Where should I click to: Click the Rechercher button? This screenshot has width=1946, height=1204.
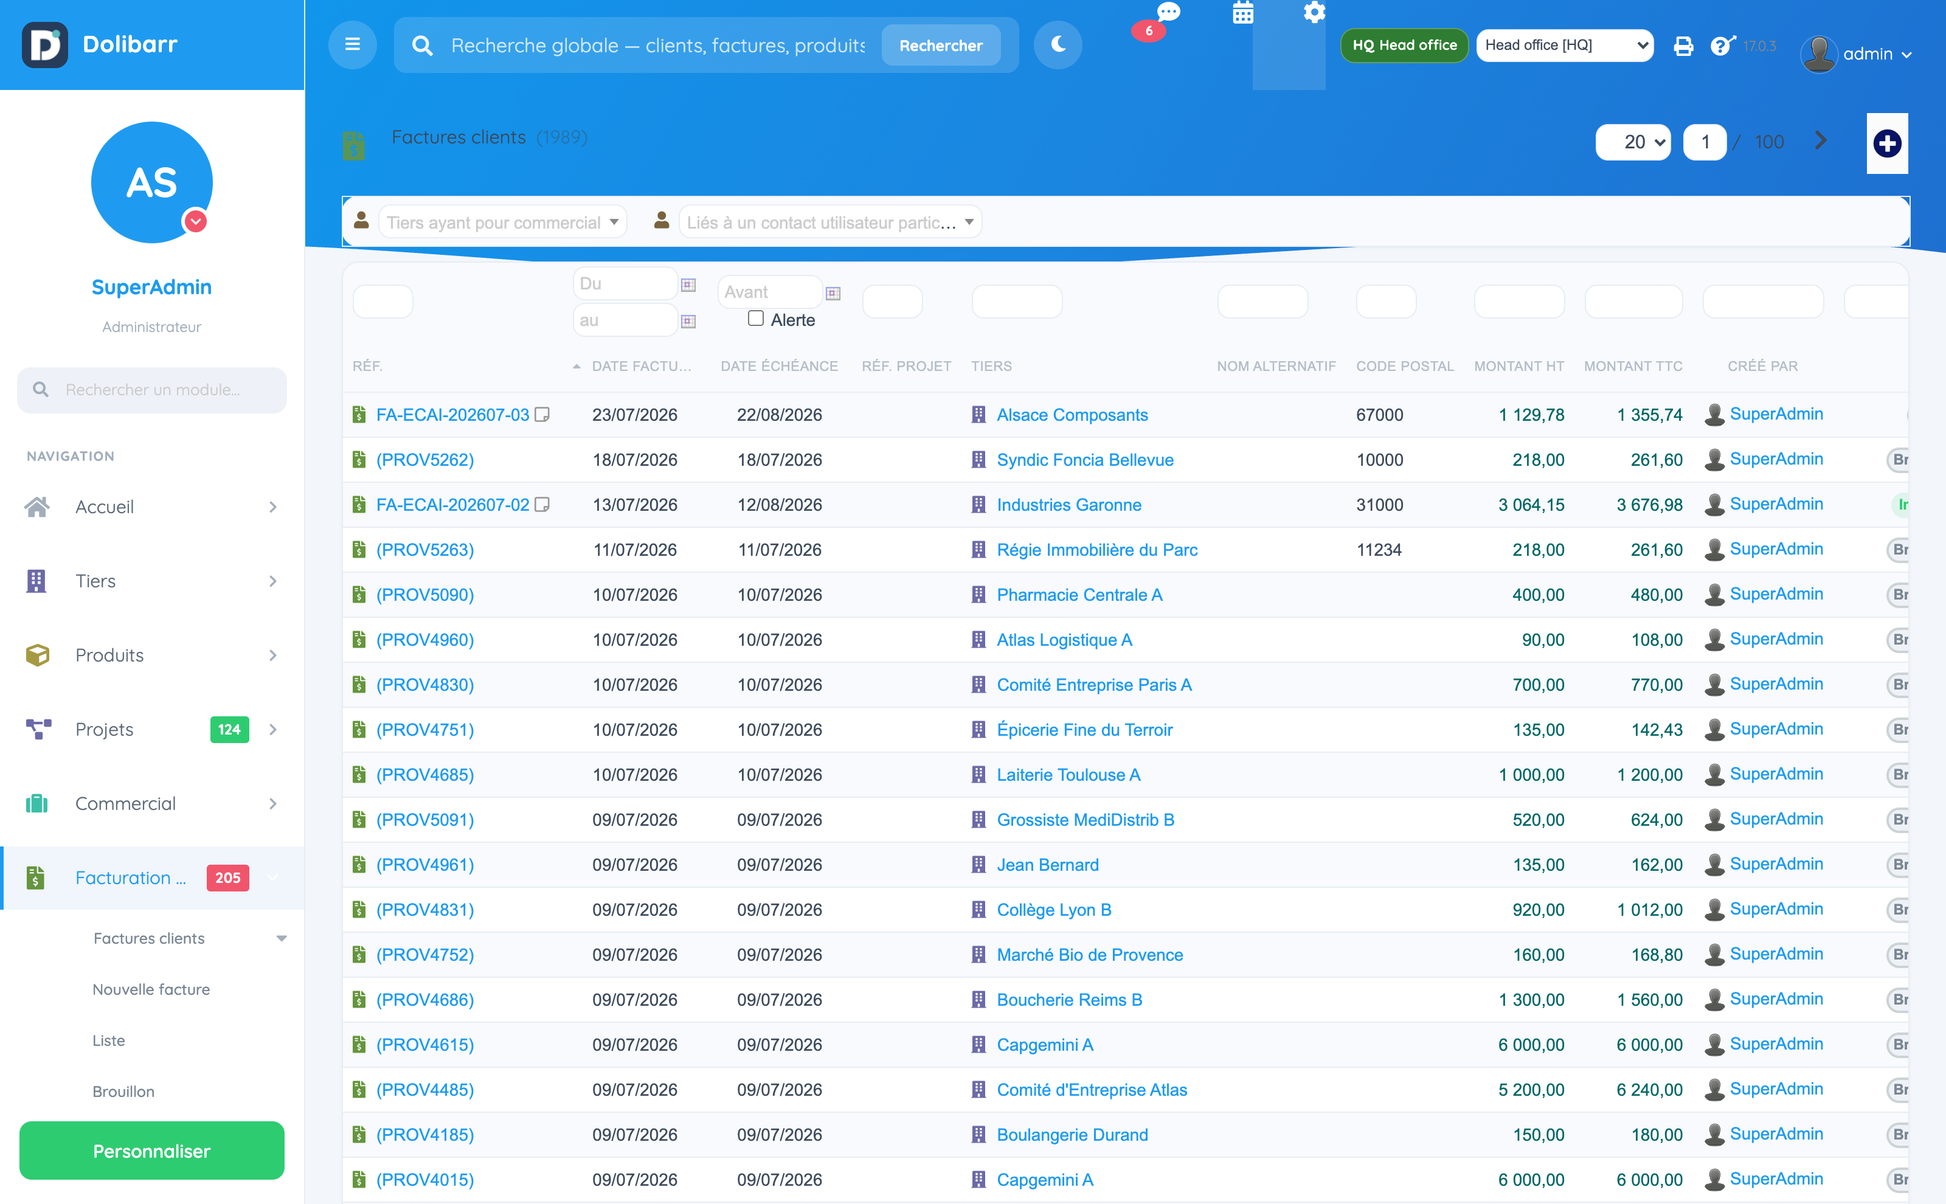pyautogui.click(x=940, y=45)
